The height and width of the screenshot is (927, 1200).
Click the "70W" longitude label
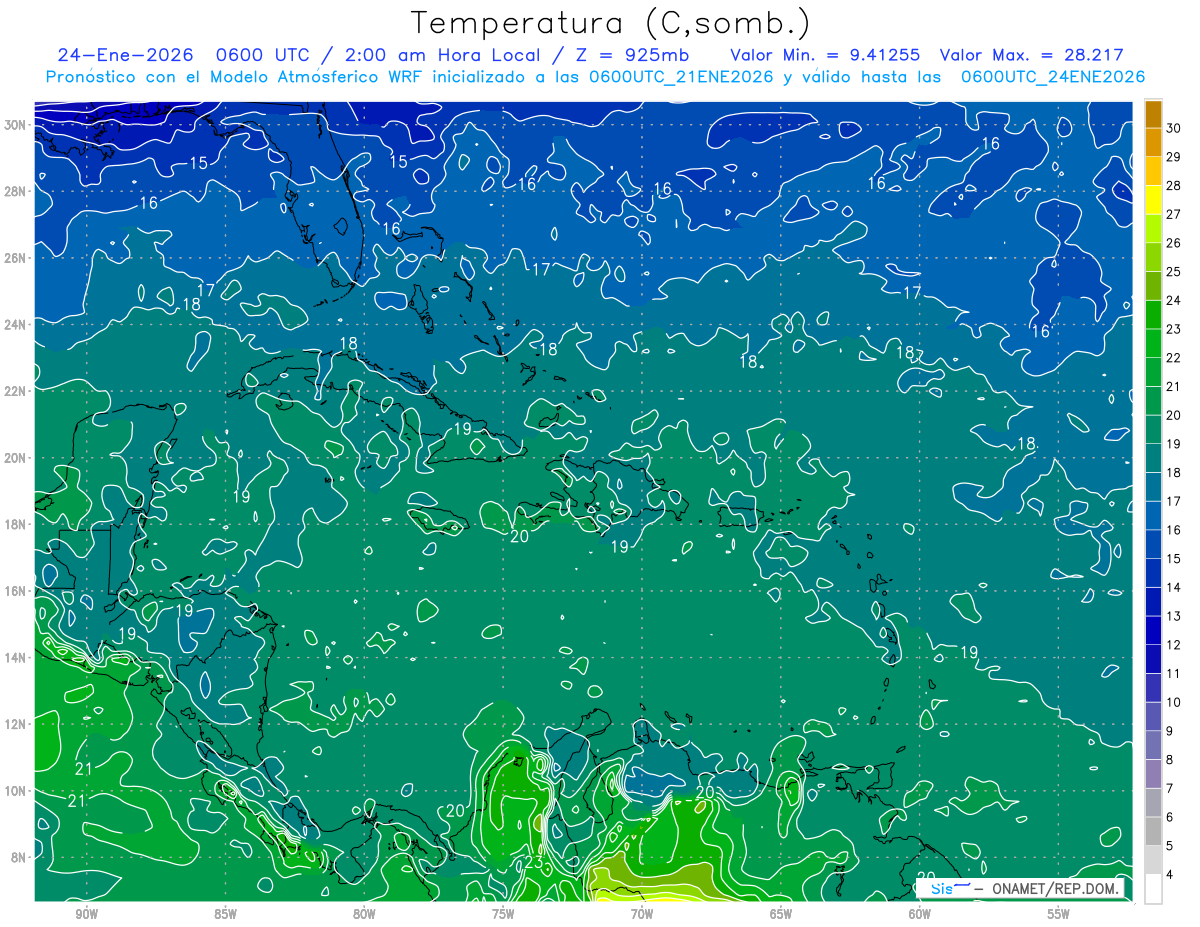click(x=642, y=914)
